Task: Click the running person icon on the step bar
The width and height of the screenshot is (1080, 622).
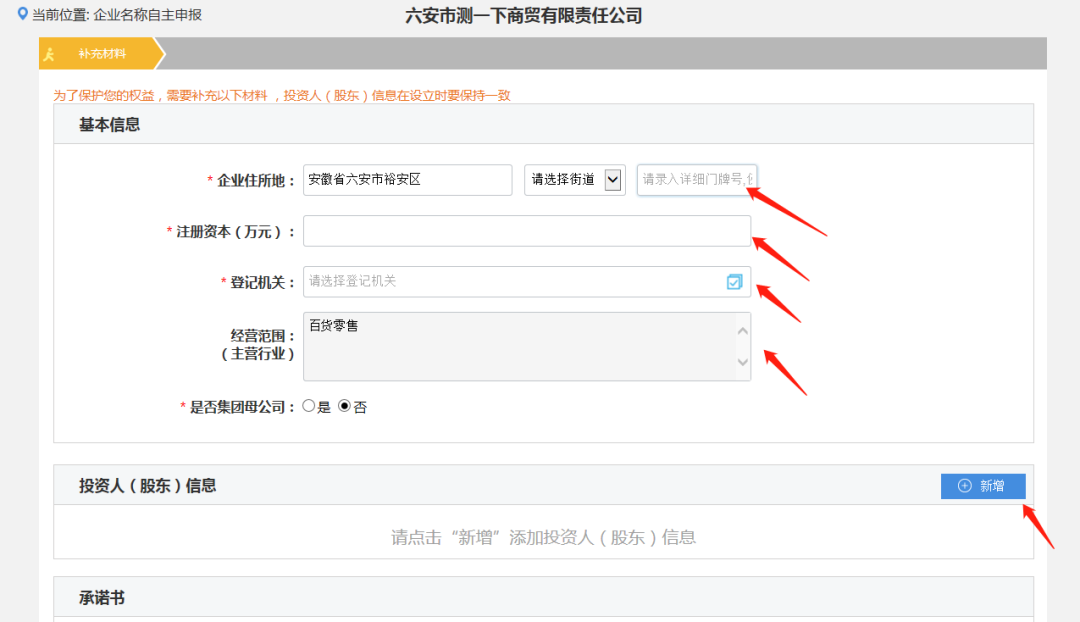Action: pyautogui.click(x=49, y=54)
